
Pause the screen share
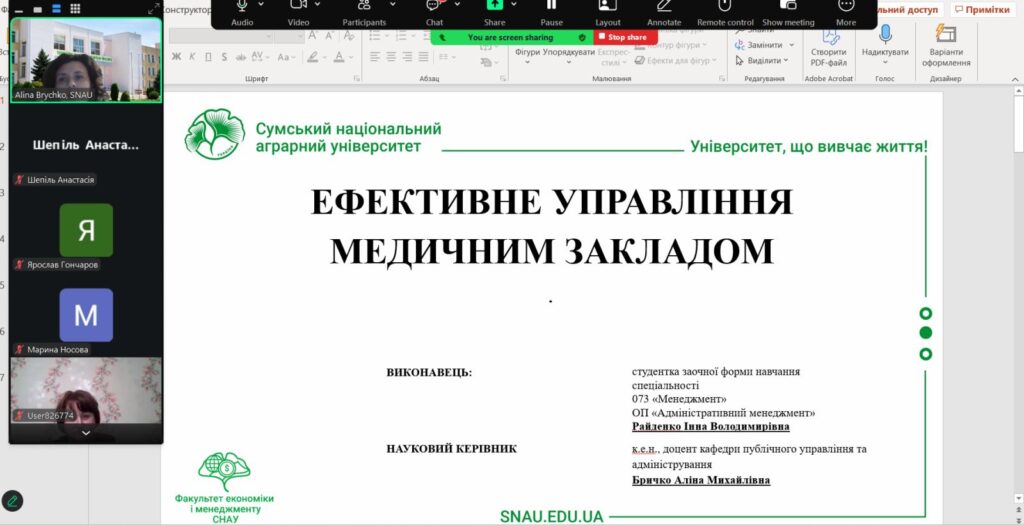coord(551,6)
